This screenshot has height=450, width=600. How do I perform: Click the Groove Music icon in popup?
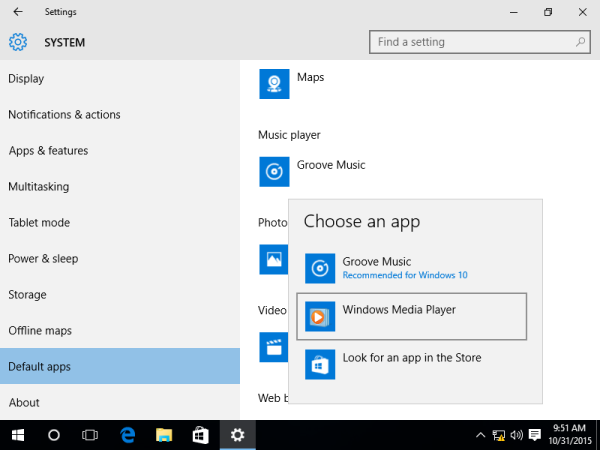coord(320,268)
